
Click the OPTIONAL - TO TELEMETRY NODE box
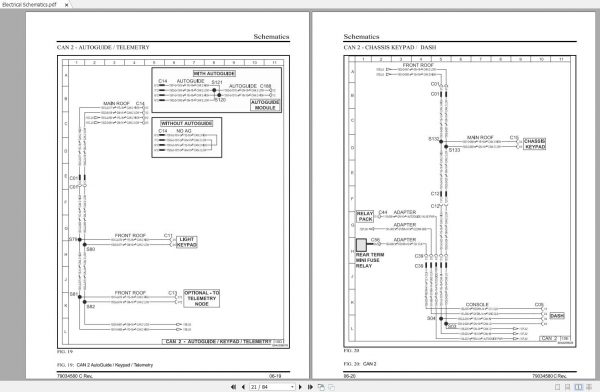[x=202, y=298]
